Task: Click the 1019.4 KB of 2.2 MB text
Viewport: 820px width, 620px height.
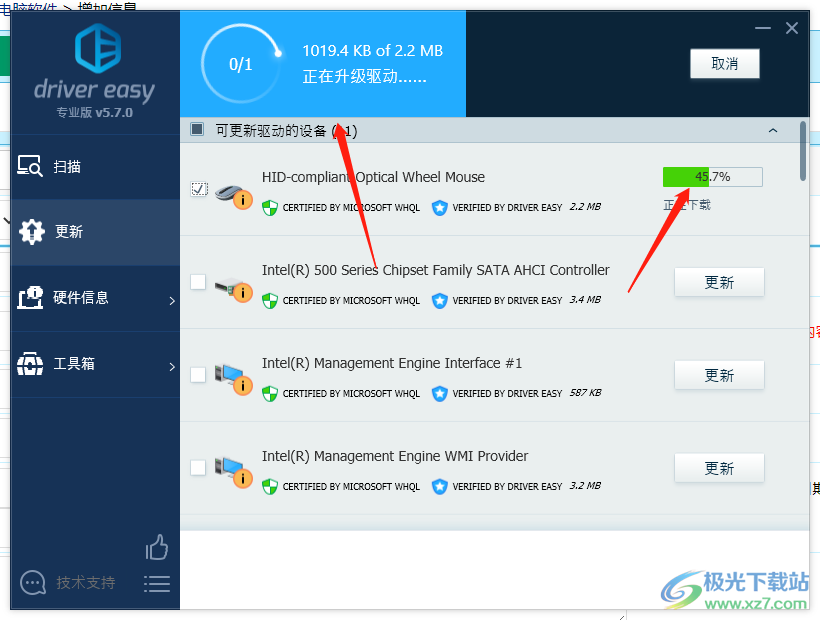Action: coord(372,51)
